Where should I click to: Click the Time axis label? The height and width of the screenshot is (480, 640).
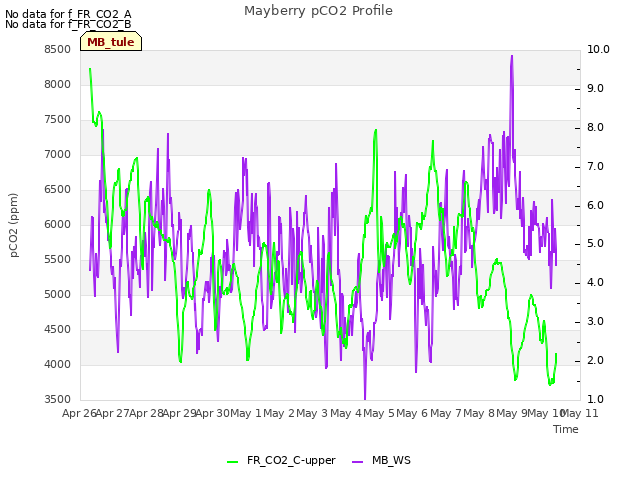[x=566, y=429]
